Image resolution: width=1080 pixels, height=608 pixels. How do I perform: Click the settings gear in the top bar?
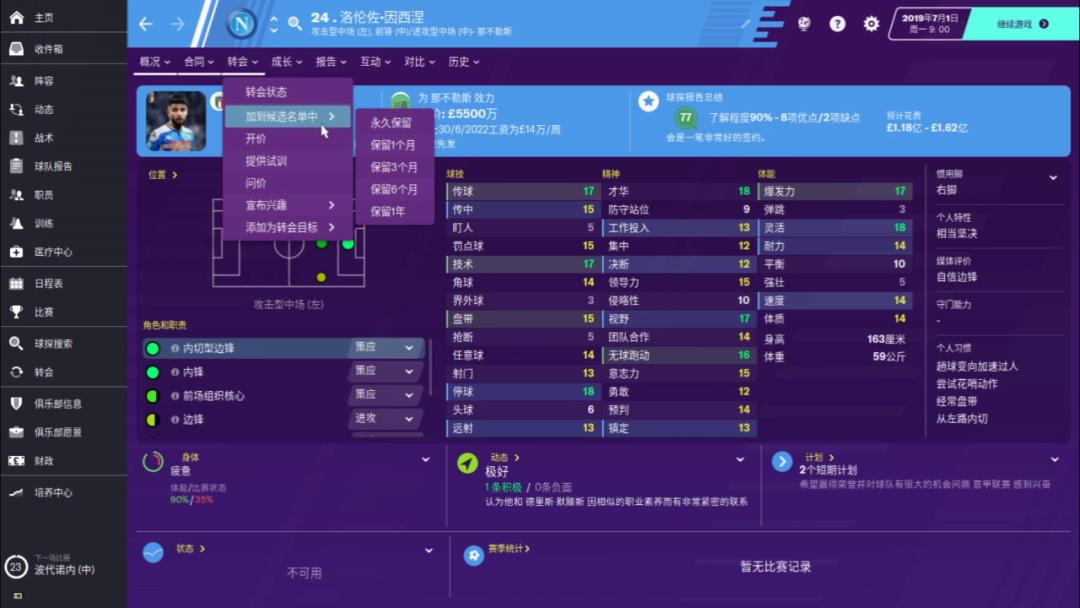[870, 22]
